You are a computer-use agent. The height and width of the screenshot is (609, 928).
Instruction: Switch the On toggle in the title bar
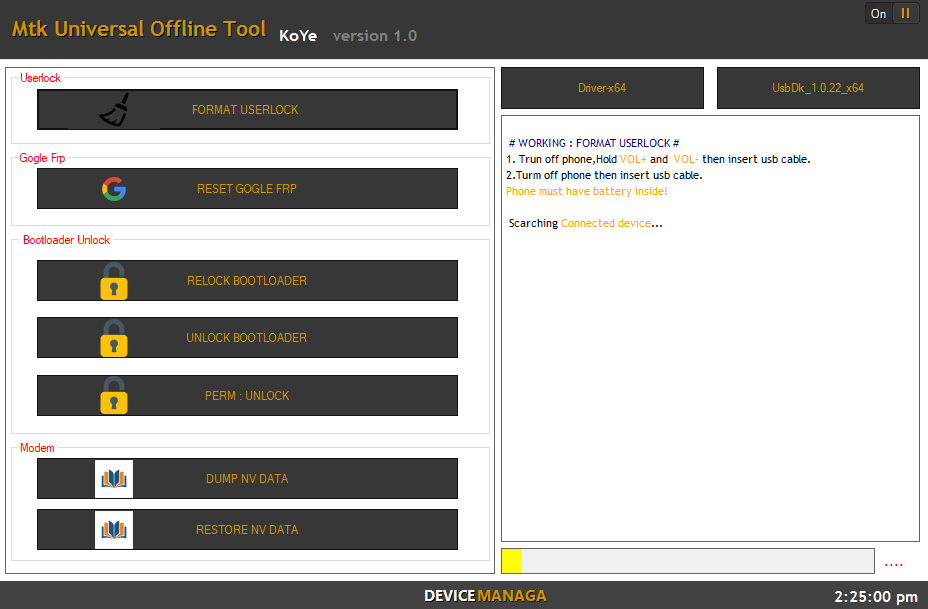[x=878, y=13]
